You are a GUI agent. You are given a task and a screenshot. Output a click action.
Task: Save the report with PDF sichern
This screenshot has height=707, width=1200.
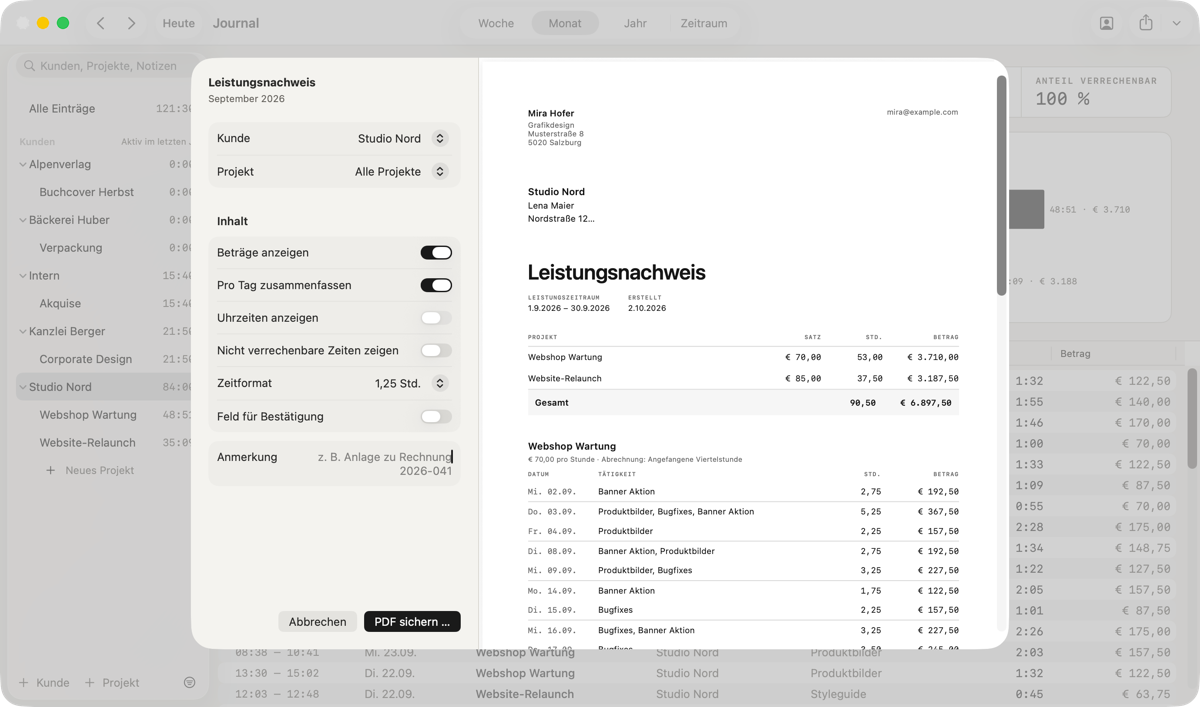tap(412, 621)
